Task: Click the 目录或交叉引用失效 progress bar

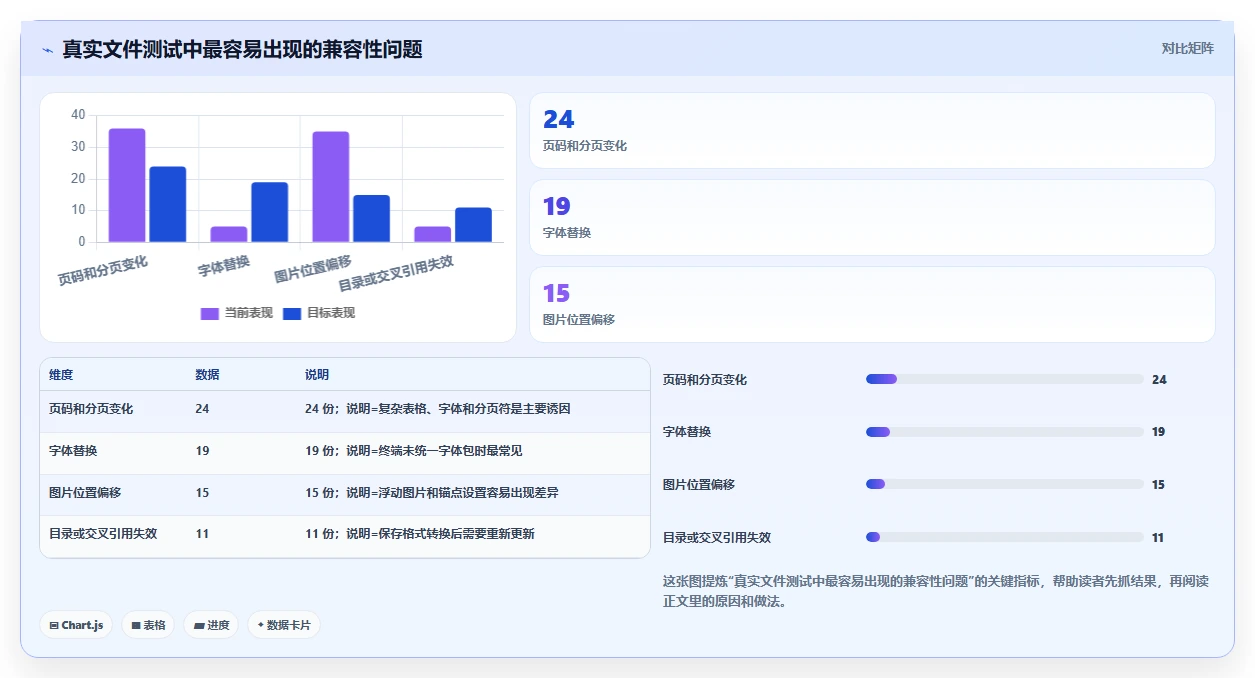Action: [1004, 537]
